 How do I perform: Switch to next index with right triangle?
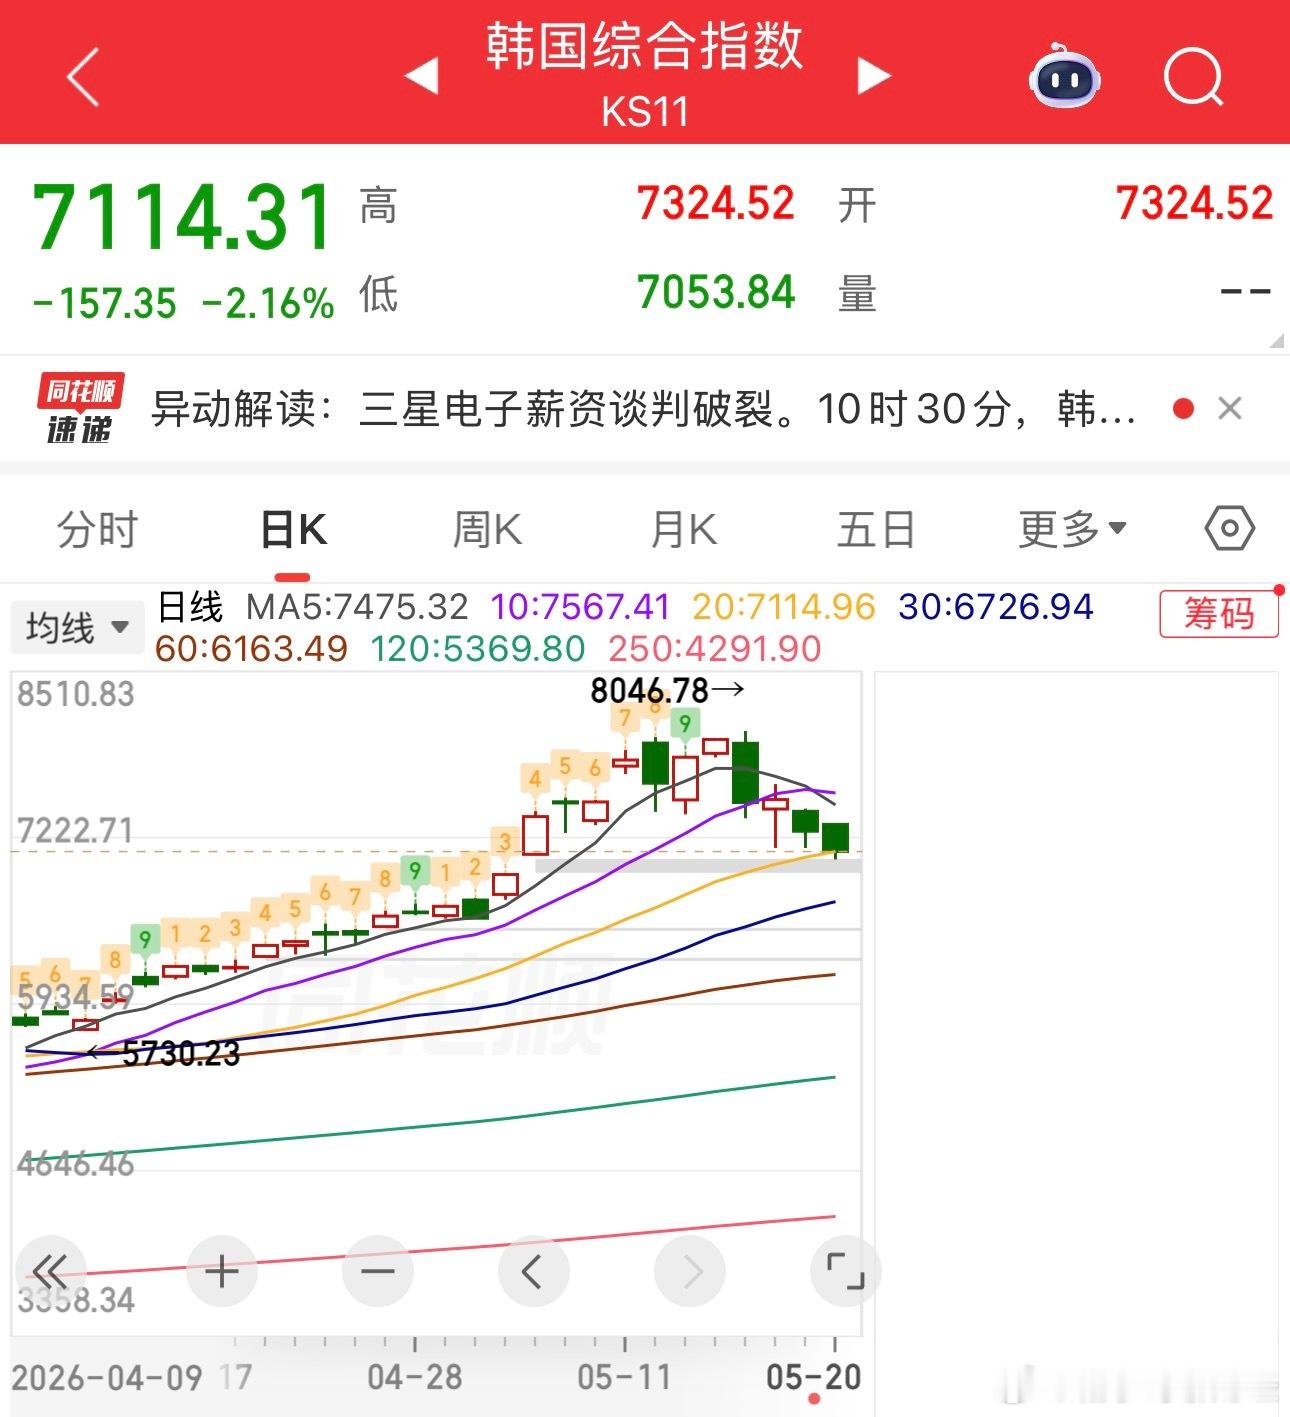874,75
